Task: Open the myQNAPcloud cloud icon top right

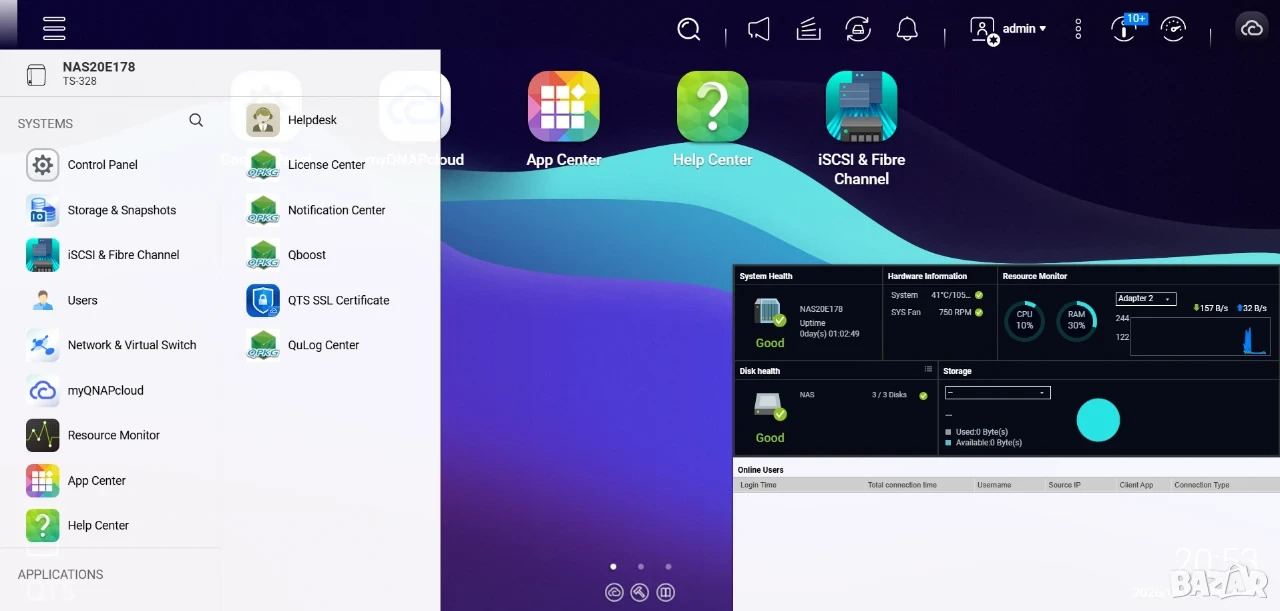Action: [x=1252, y=28]
